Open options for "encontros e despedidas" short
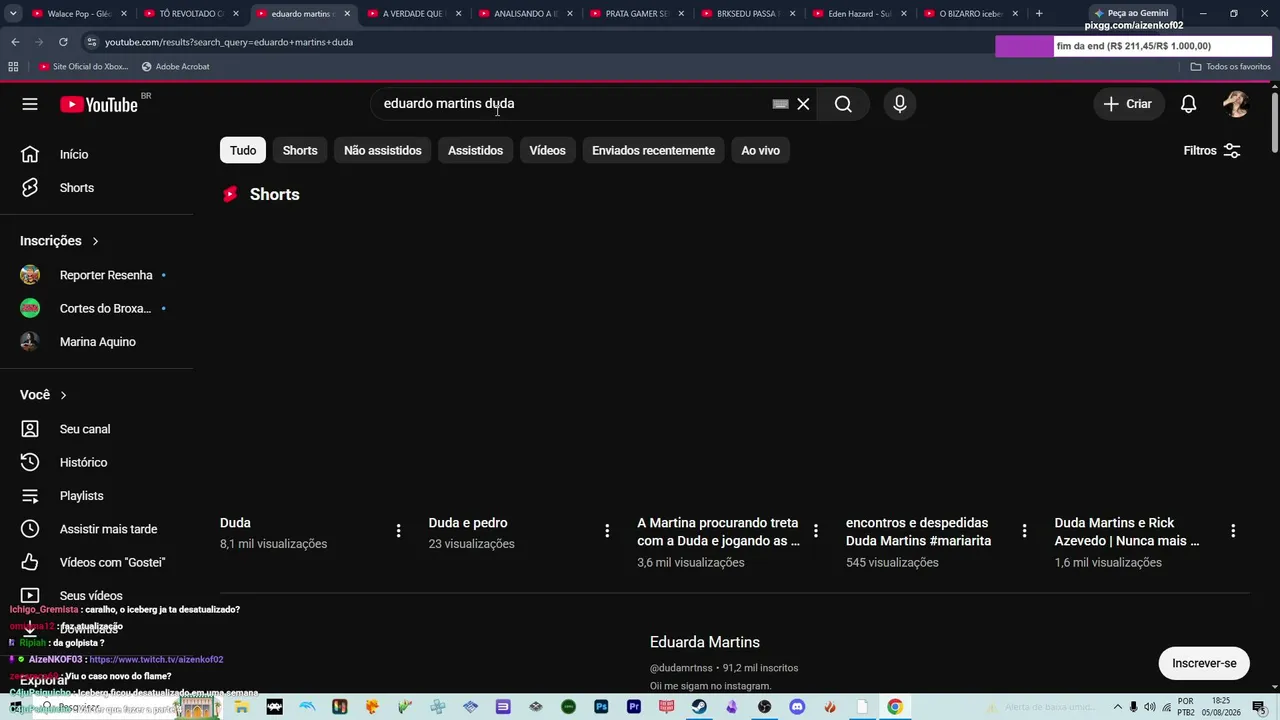This screenshot has height=720, width=1280. (1024, 531)
